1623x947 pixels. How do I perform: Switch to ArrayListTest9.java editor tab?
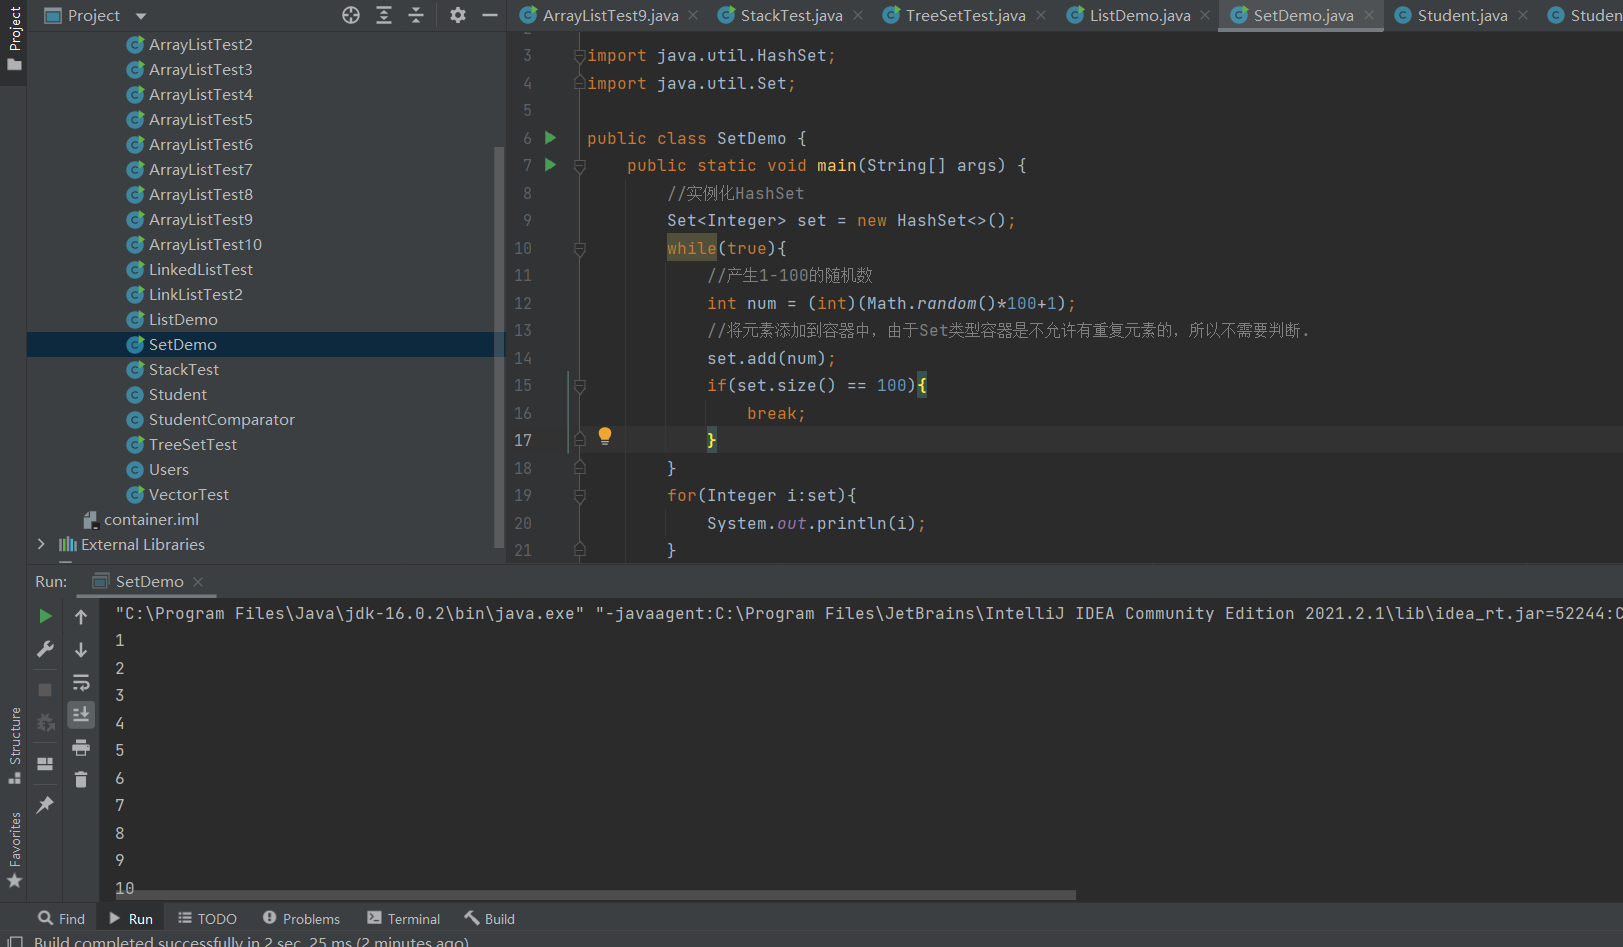pos(610,15)
